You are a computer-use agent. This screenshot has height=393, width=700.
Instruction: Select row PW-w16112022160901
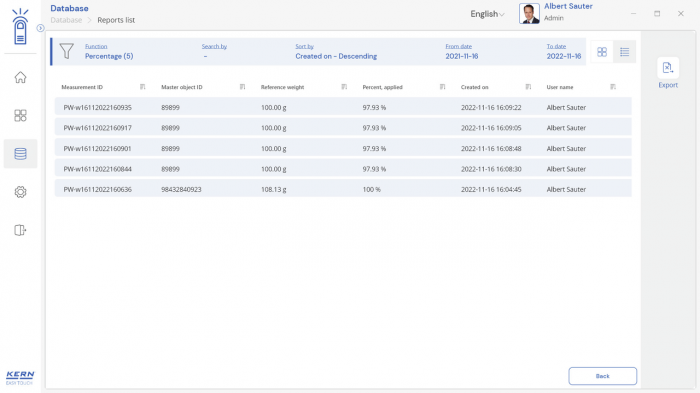343,148
